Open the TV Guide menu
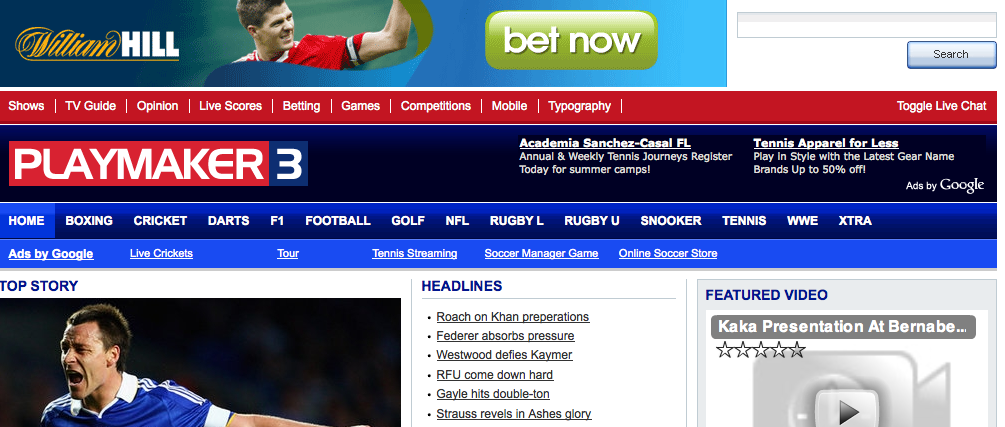1005x427 pixels. pyautogui.click(x=90, y=106)
